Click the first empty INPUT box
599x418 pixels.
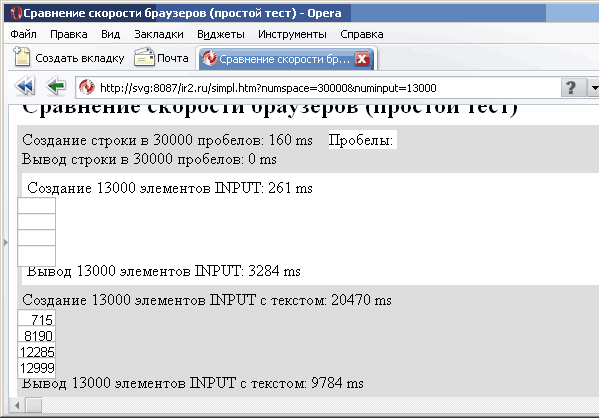(37, 206)
